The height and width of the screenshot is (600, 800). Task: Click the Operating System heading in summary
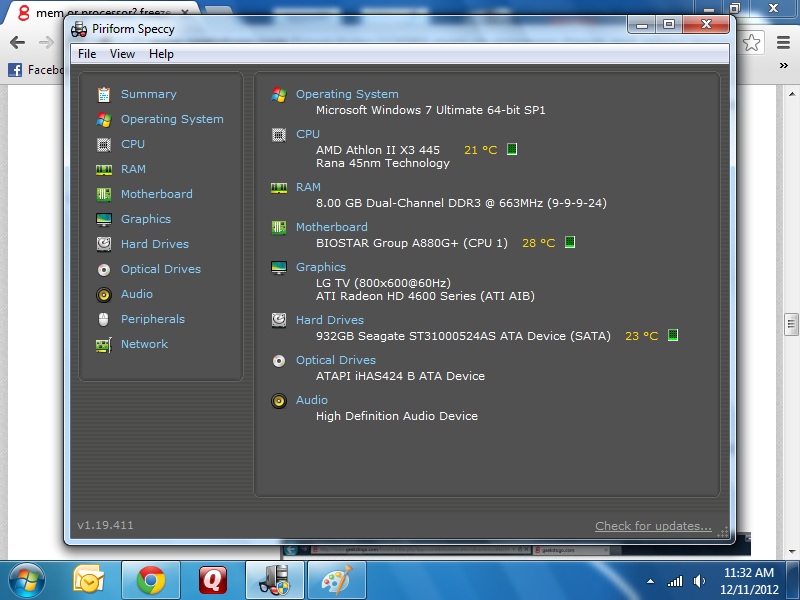347,94
